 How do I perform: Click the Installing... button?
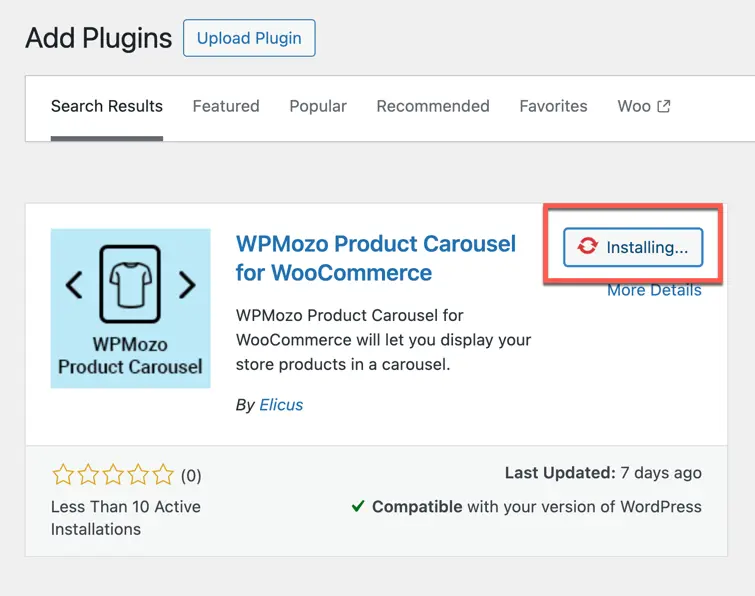point(633,248)
